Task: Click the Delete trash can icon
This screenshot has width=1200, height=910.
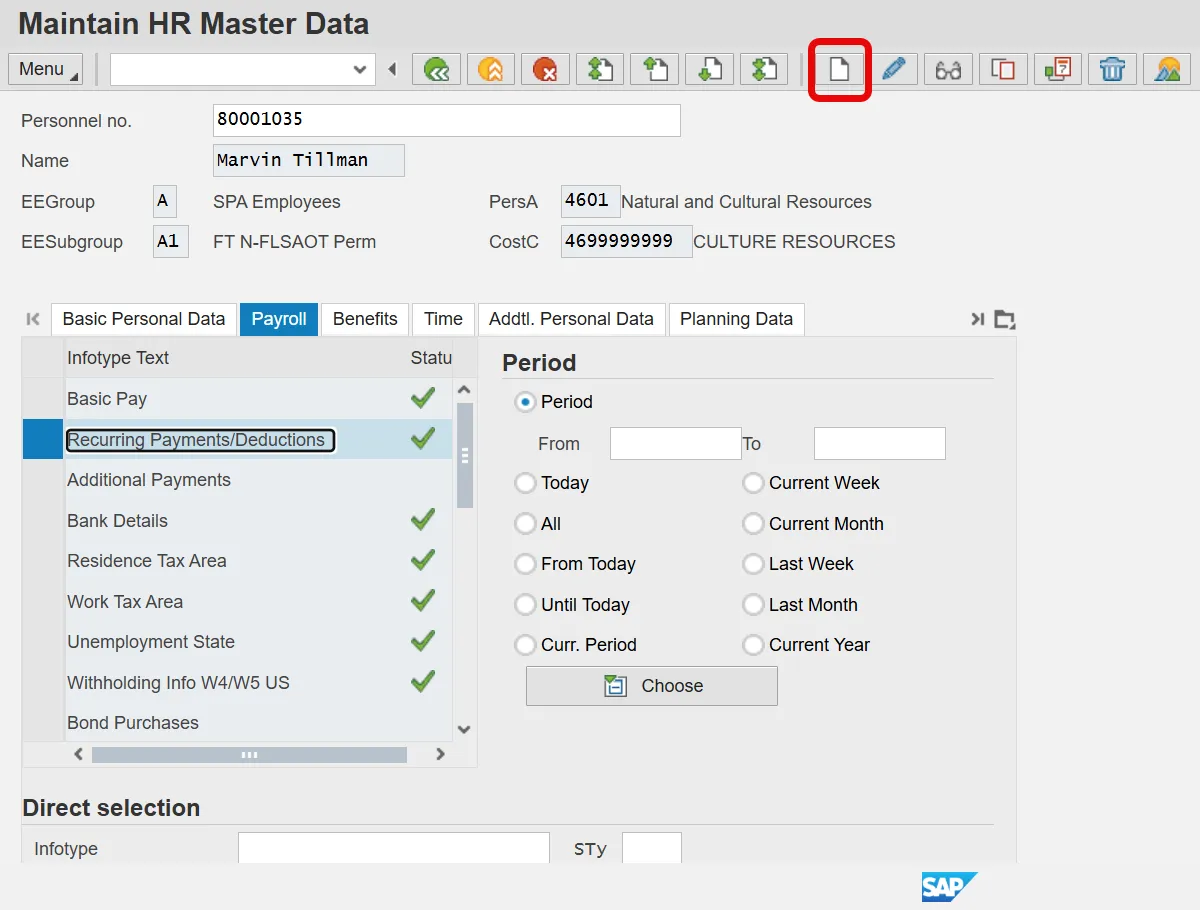Action: click(1112, 69)
